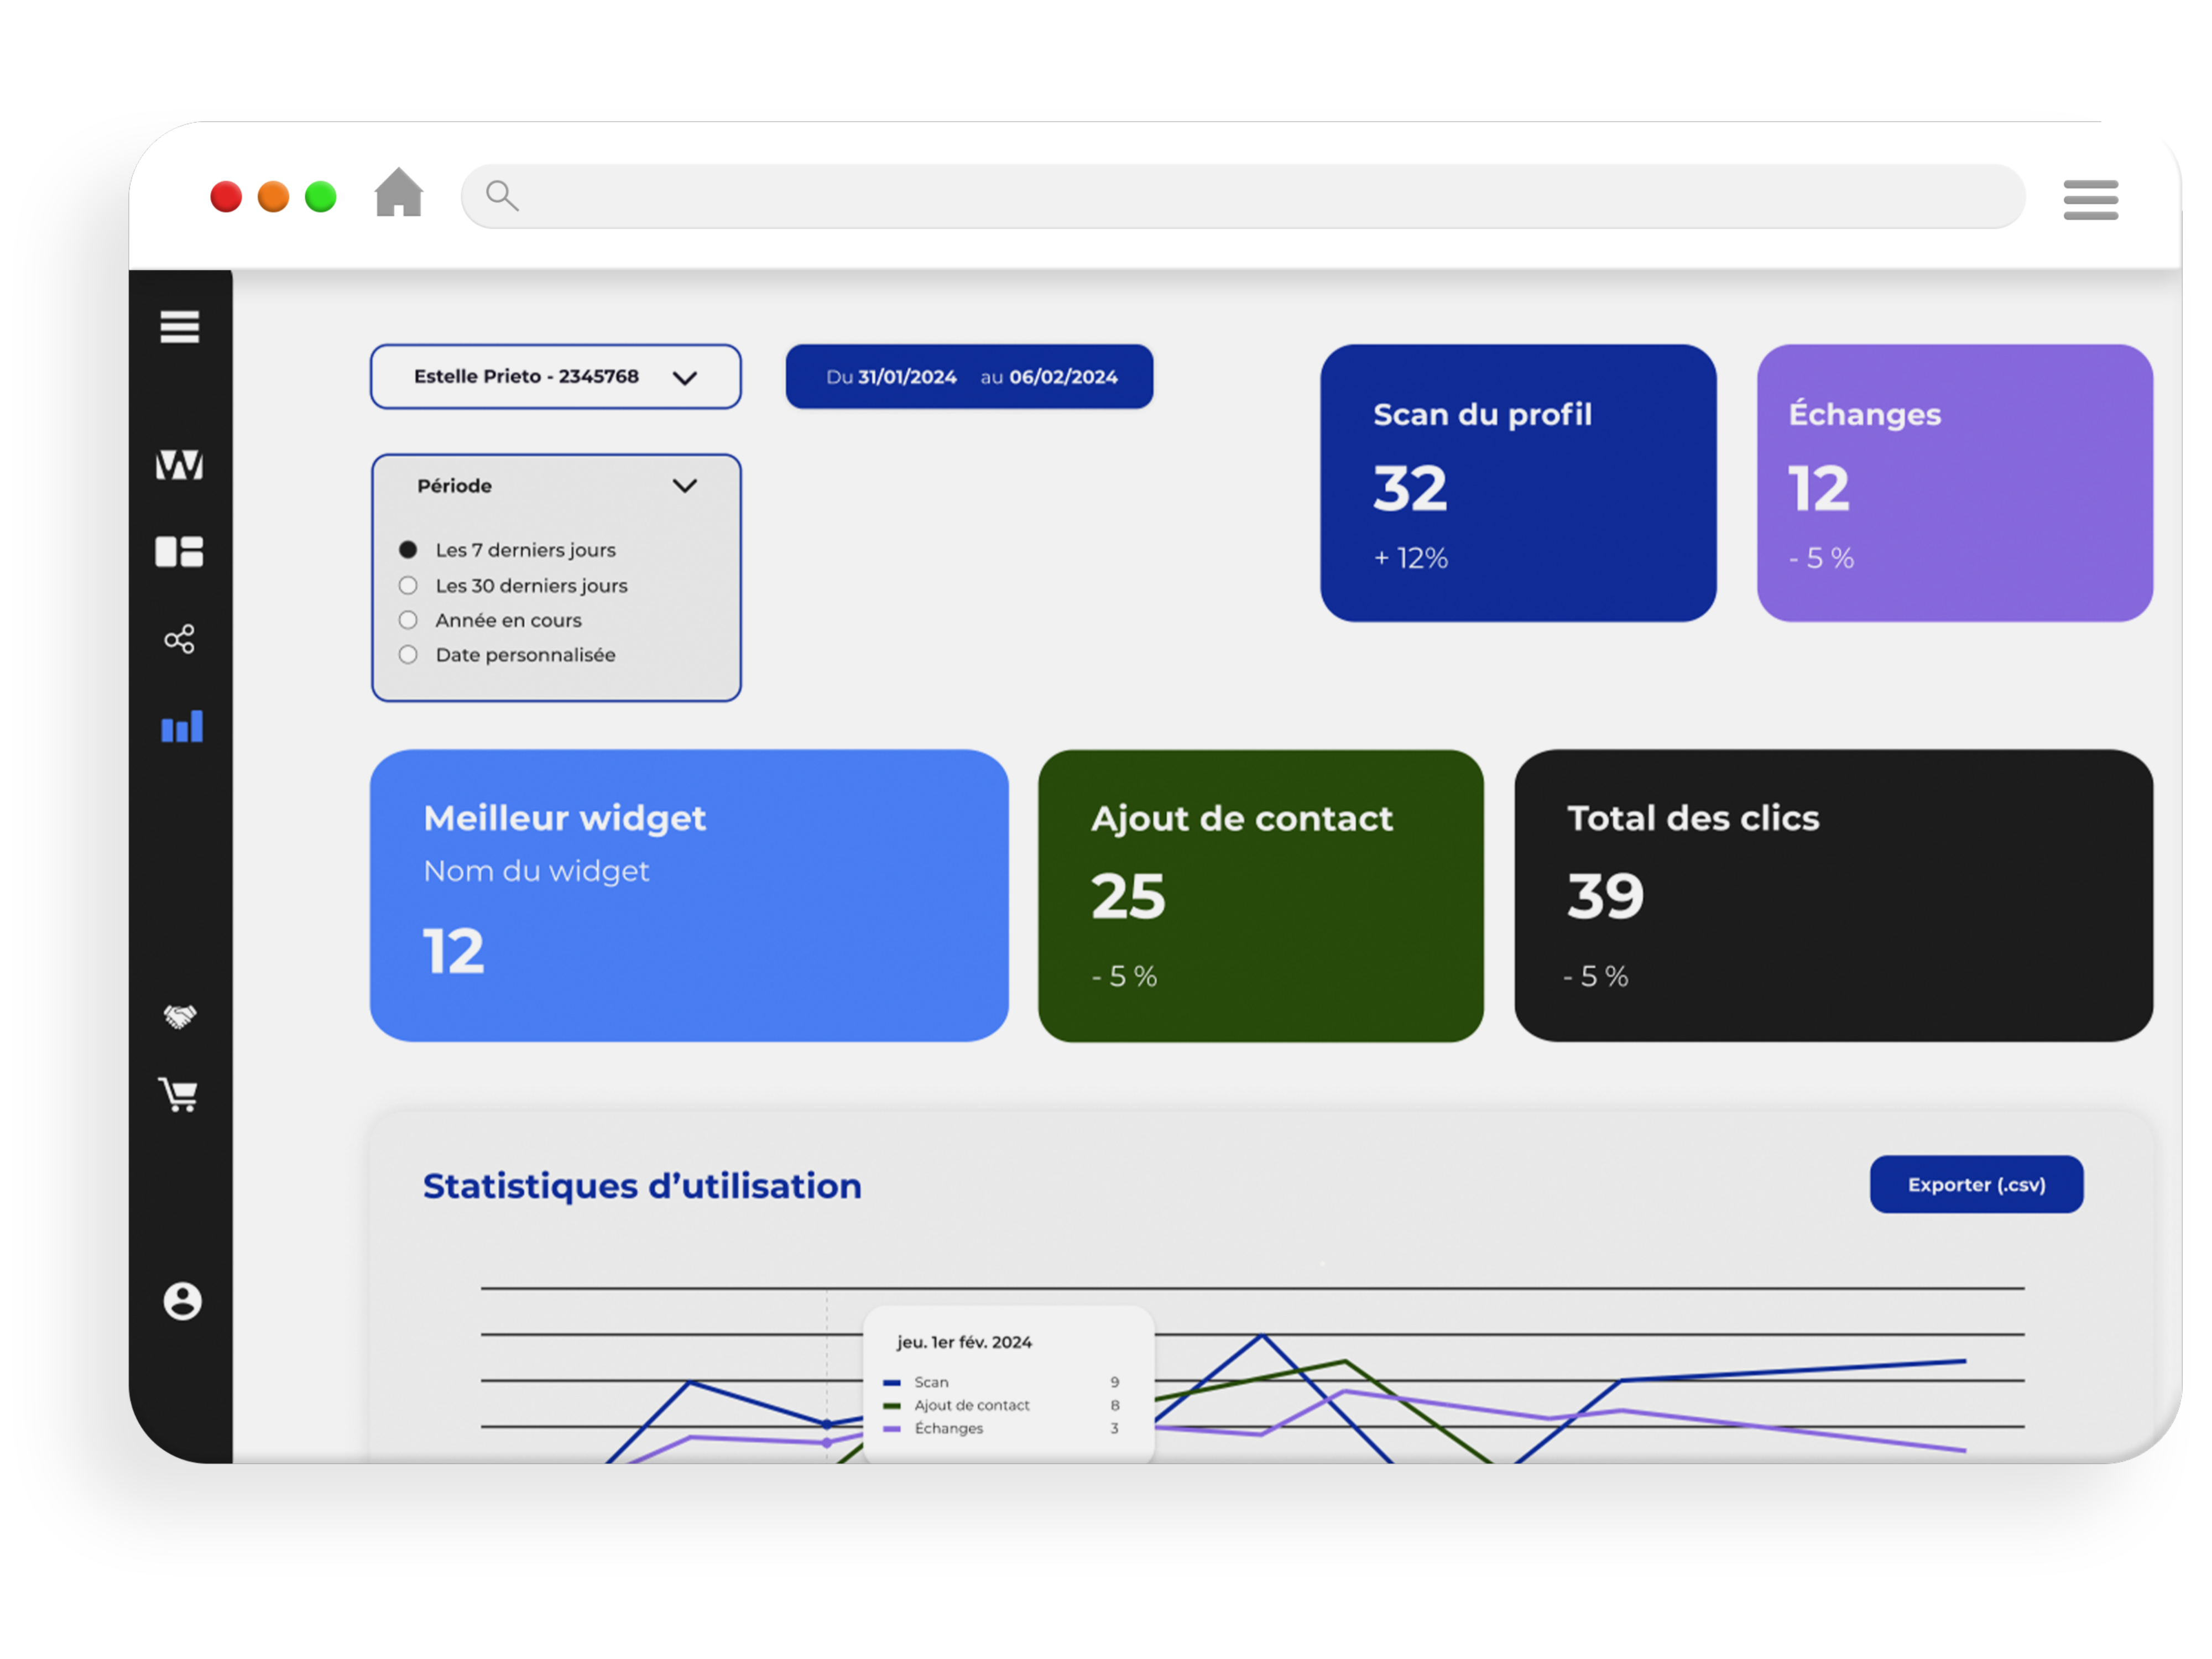The width and height of the screenshot is (2212, 1659).
Task: Open the browser menu at top right
Action: pyautogui.click(x=2090, y=199)
